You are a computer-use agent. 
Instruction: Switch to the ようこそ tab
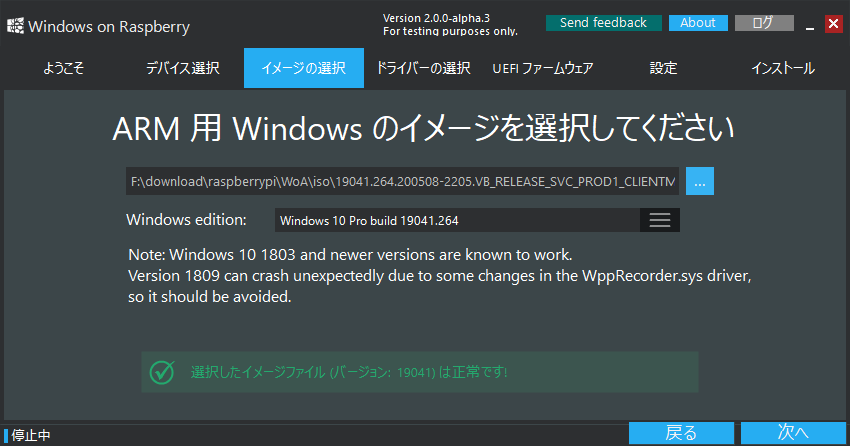click(63, 68)
